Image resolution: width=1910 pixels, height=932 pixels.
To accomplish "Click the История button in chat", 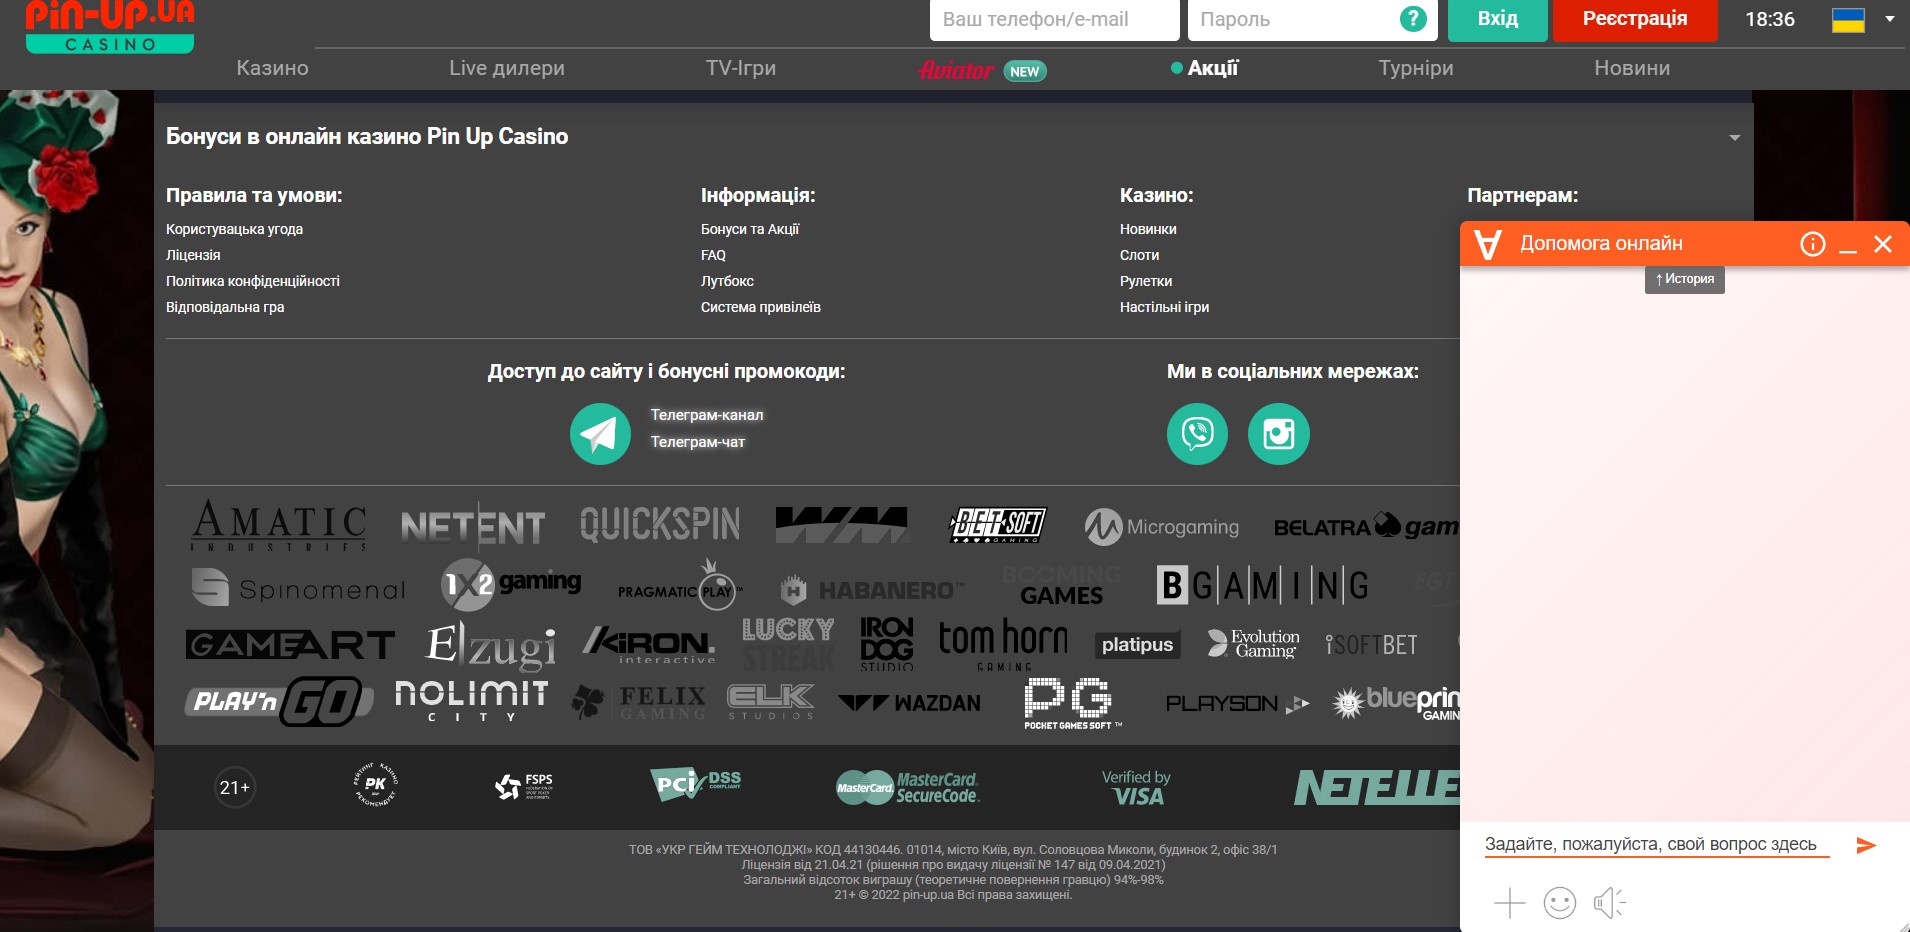I will tap(1685, 279).
